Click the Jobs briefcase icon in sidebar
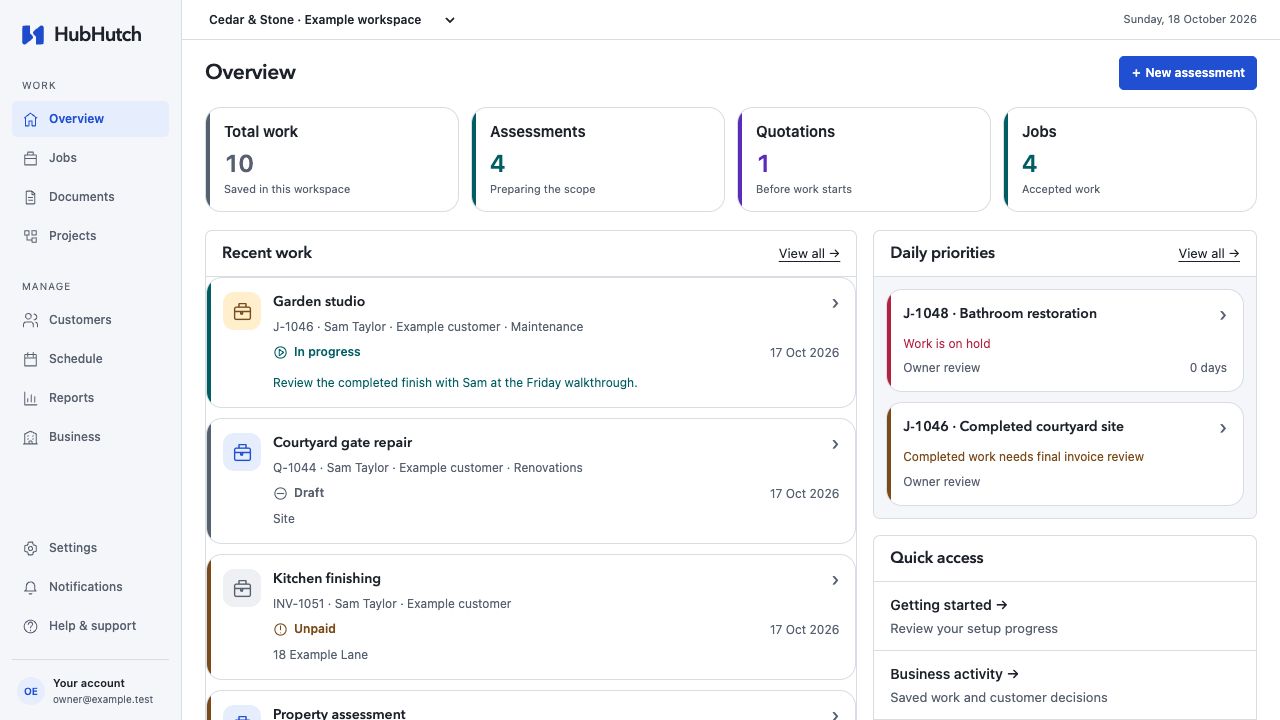 [x=30, y=158]
